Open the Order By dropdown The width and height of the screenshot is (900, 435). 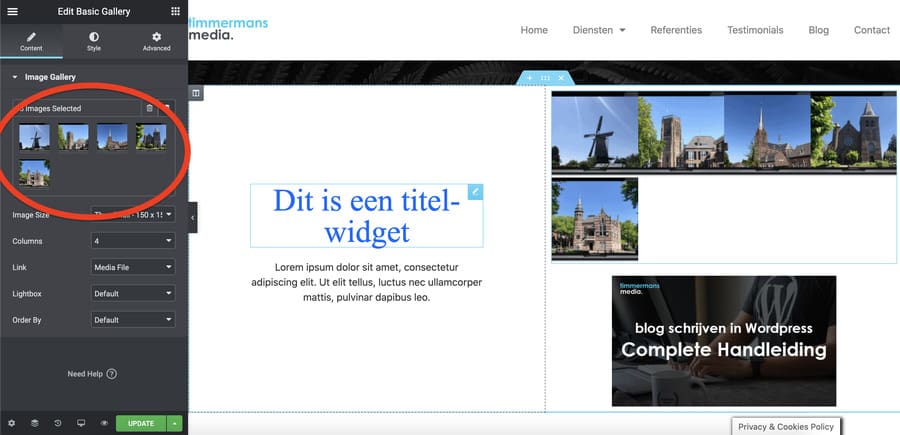[133, 320]
